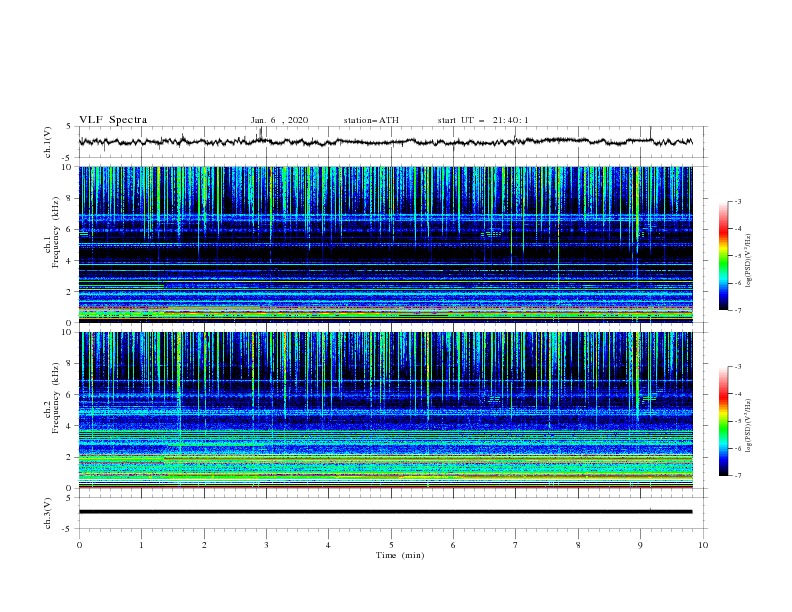The height and width of the screenshot is (612, 792).
Task: Click the upper color bar "log(PSD)(V²/Hz)" label
Action: [749, 261]
